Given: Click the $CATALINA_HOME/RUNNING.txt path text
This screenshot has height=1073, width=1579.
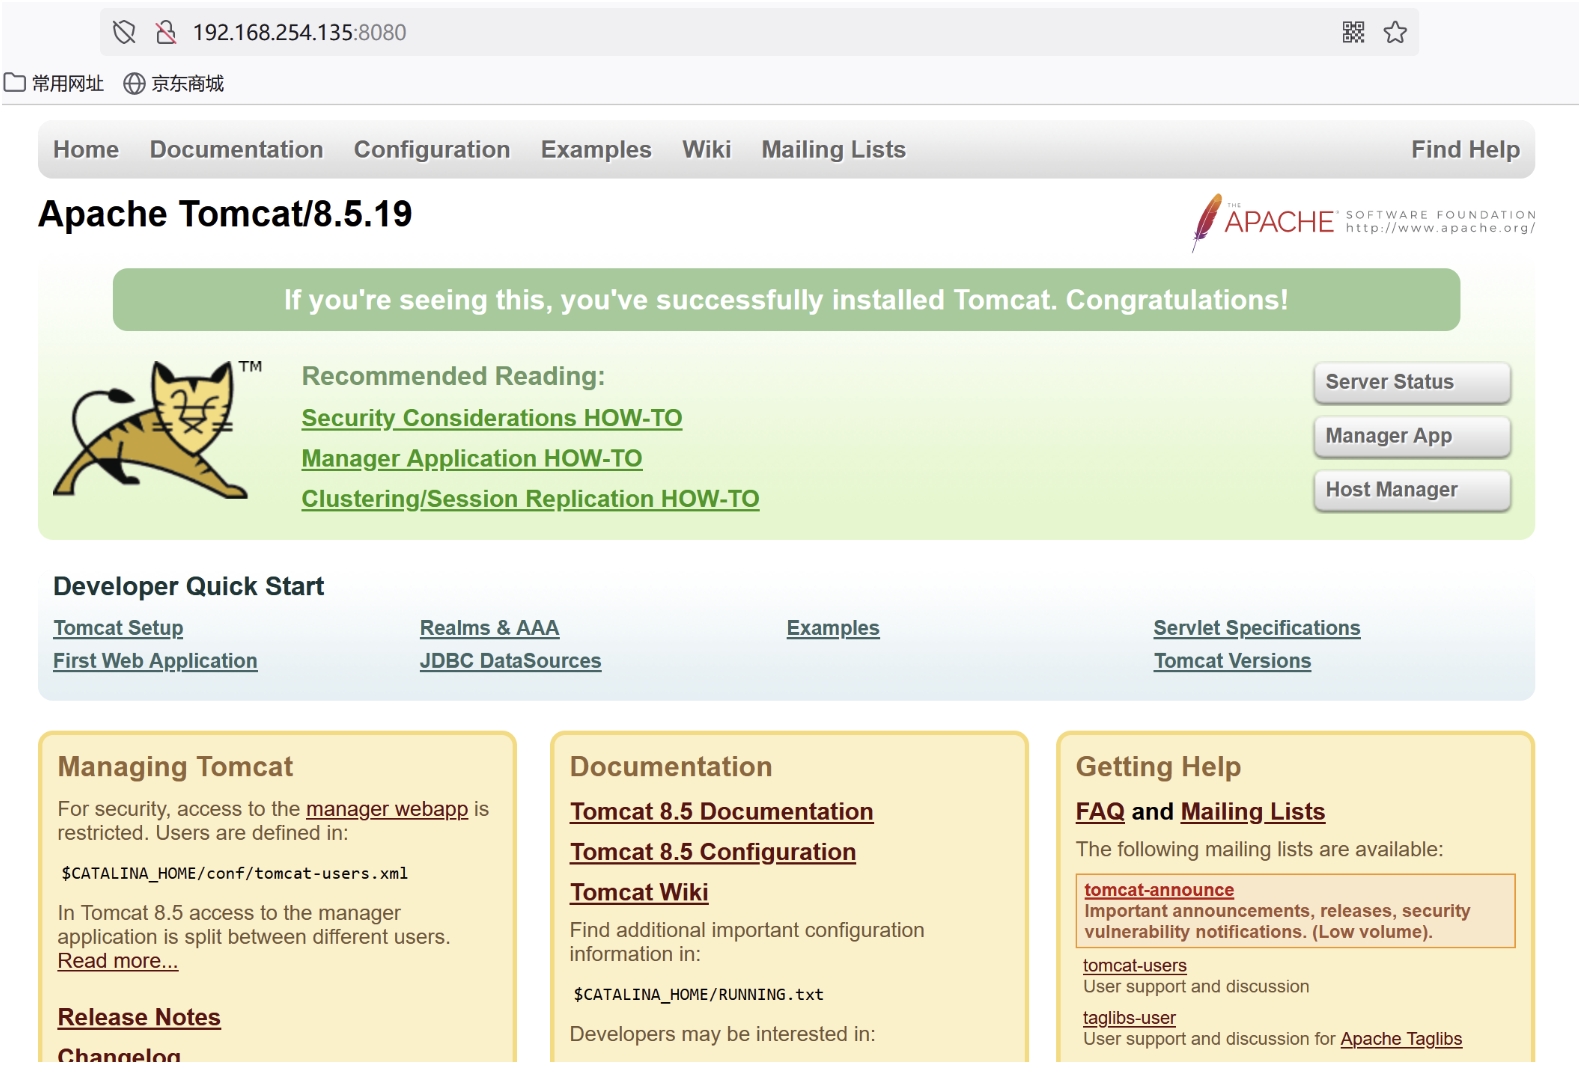Looking at the screenshot, I should (699, 994).
